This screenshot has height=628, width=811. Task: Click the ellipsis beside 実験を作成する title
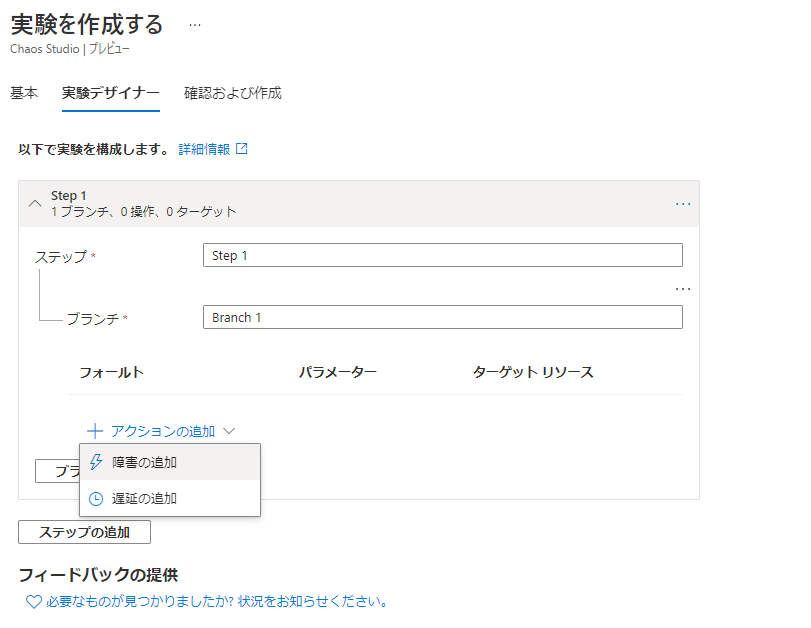[x=194, y=23]
